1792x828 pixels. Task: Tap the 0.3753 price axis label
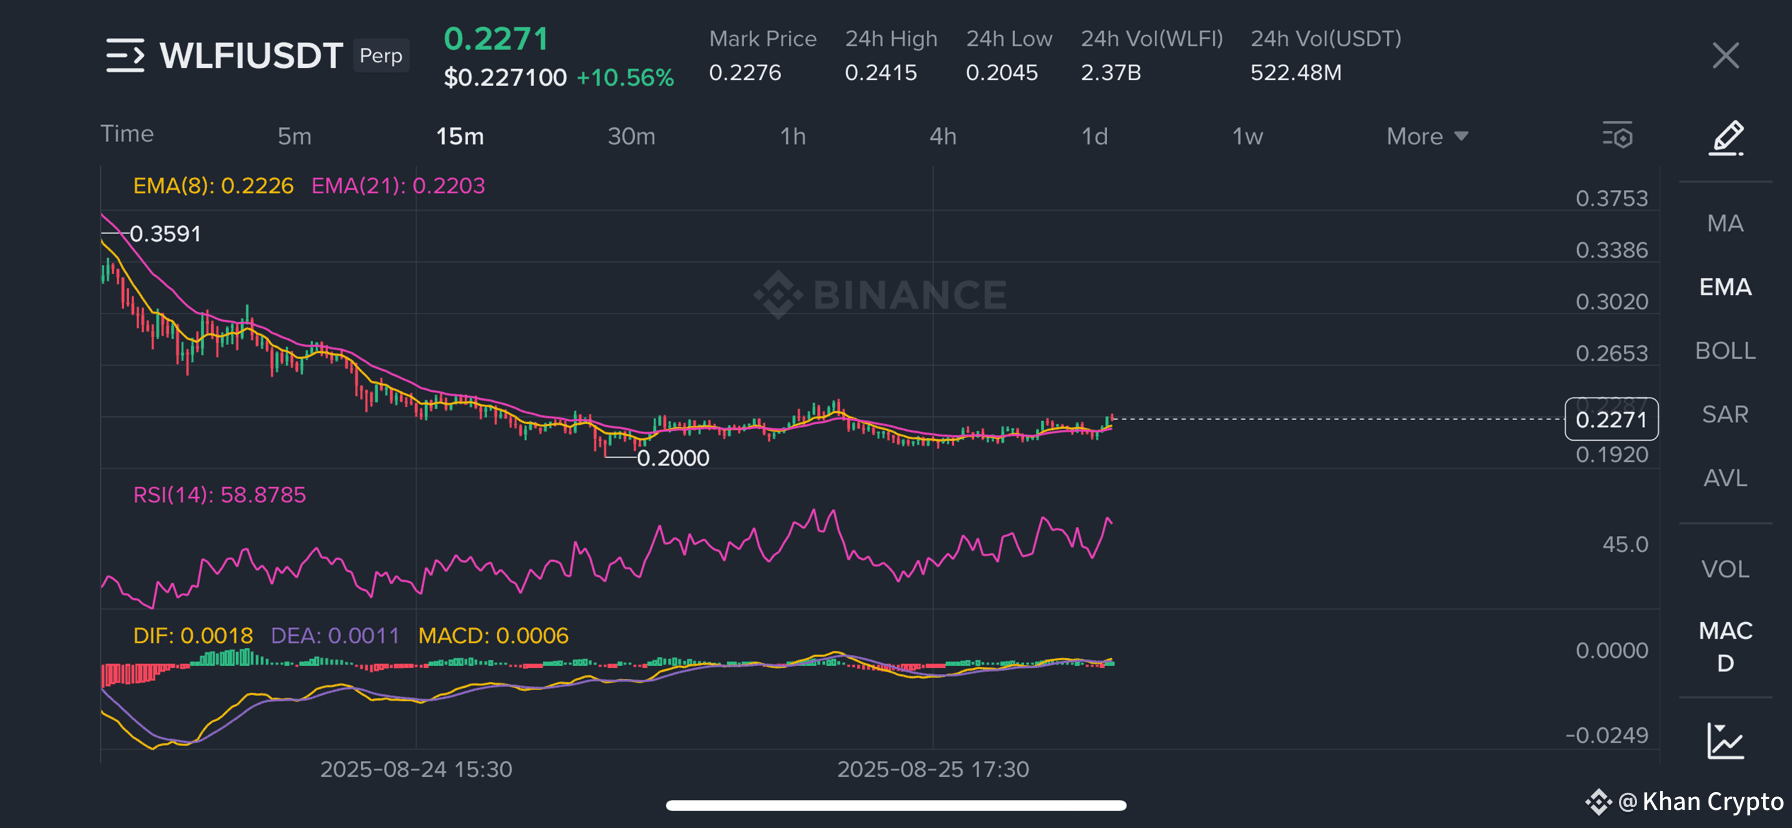click(x=1612, y=198)
